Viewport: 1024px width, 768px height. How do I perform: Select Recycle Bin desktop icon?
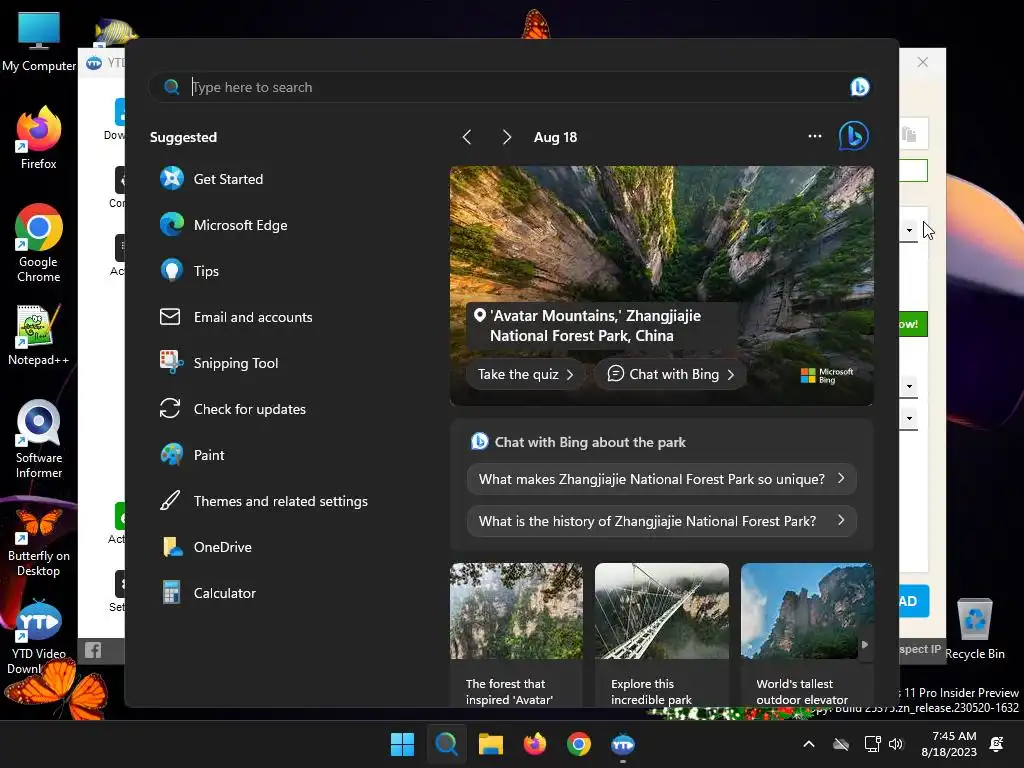(974, 628)
